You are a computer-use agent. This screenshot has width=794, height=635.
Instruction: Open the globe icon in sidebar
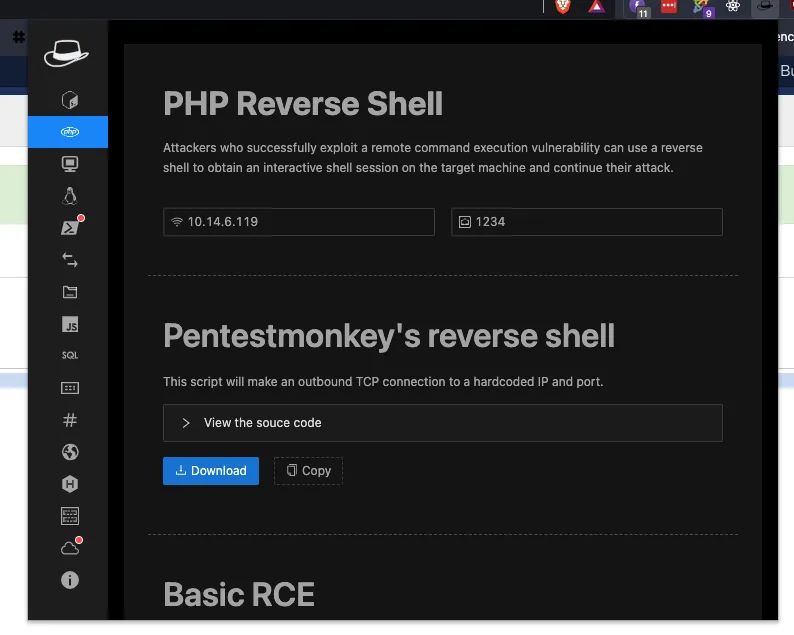click(69, 452)
